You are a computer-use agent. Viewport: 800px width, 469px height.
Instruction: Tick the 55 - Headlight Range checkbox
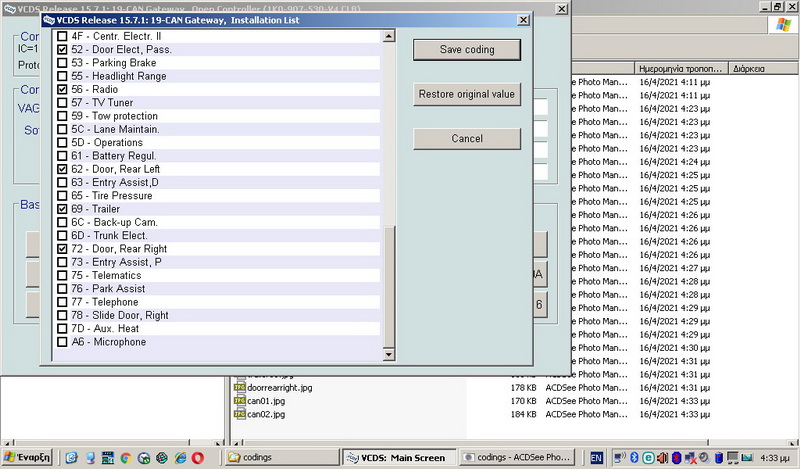(62, 76)
